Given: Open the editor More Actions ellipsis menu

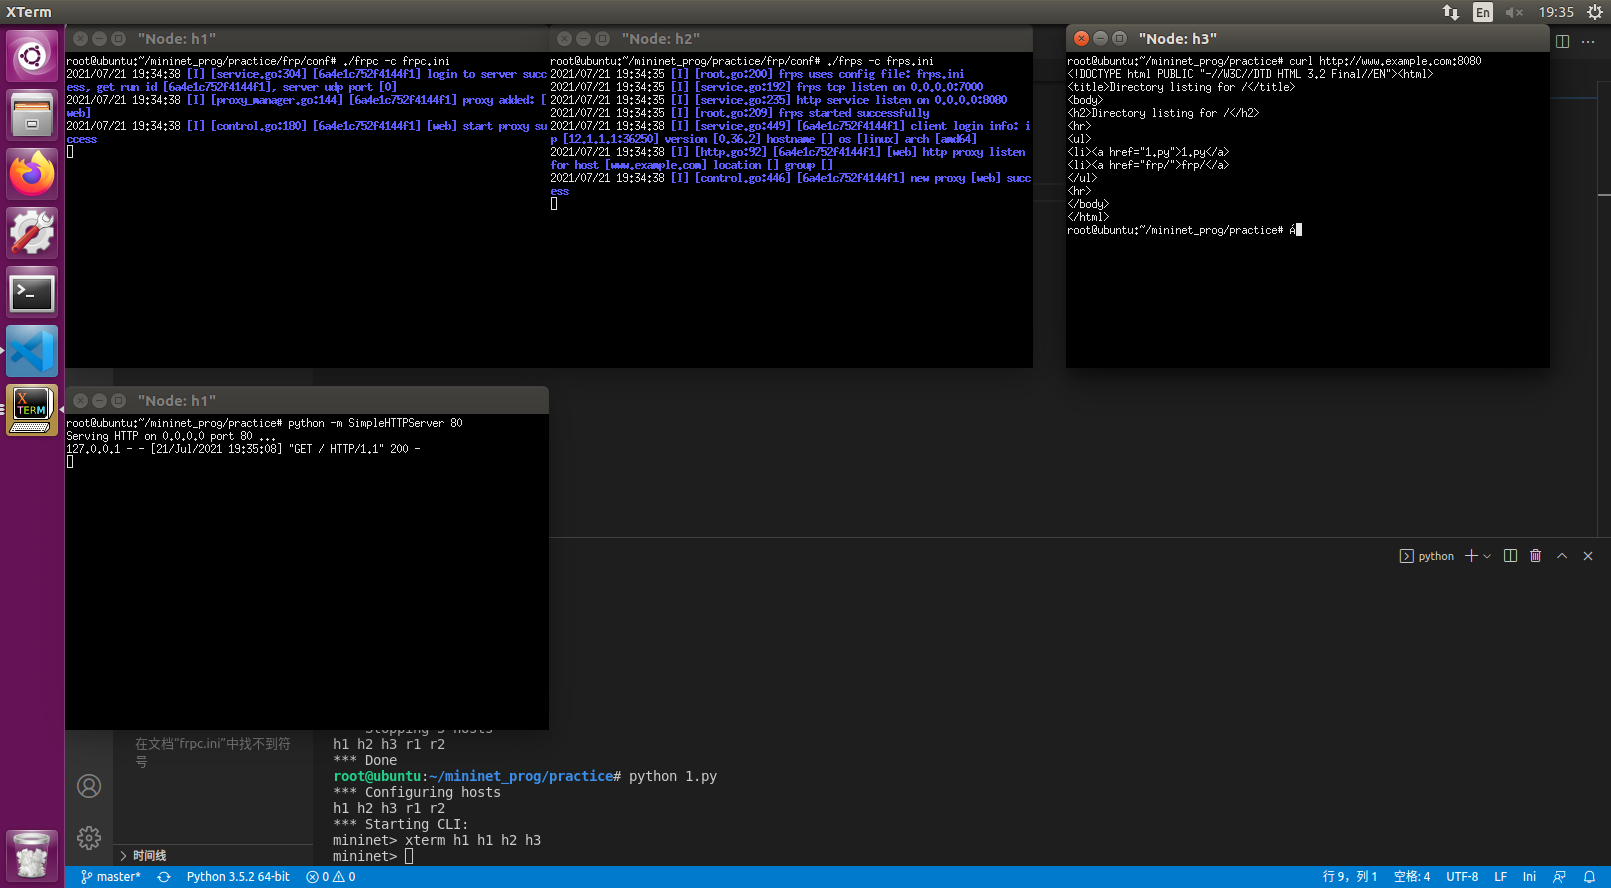Looking at the screenshot, I should click(x=1588, y=41).
